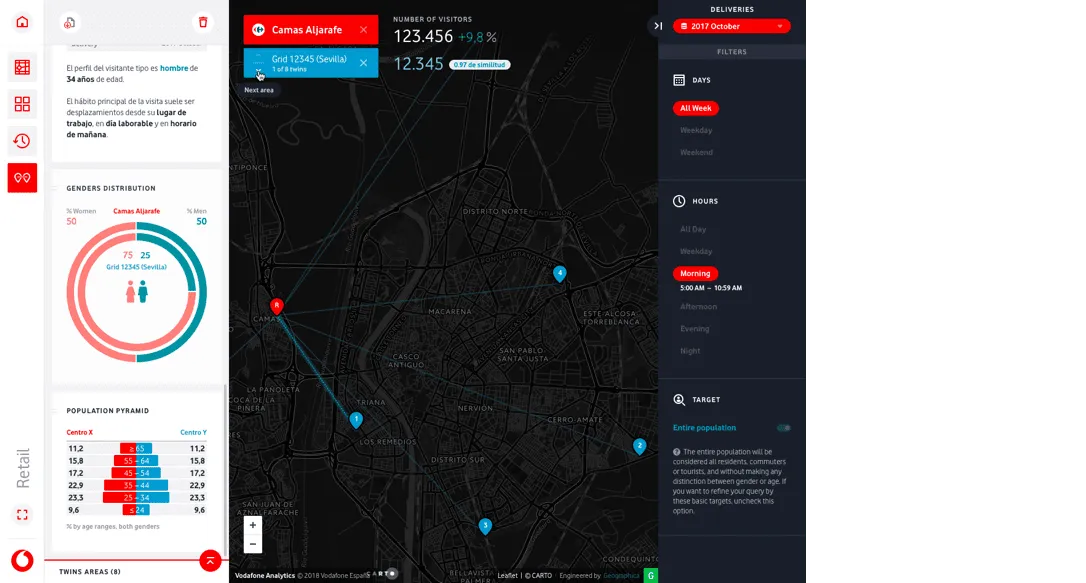Toggle the Entire population switch

783,428
